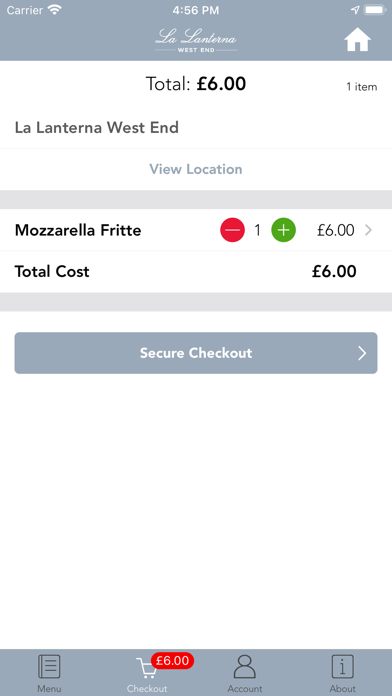Open the Checkout cart tab
The height and width of the screenshot is (696, 392).
[147, 673]
